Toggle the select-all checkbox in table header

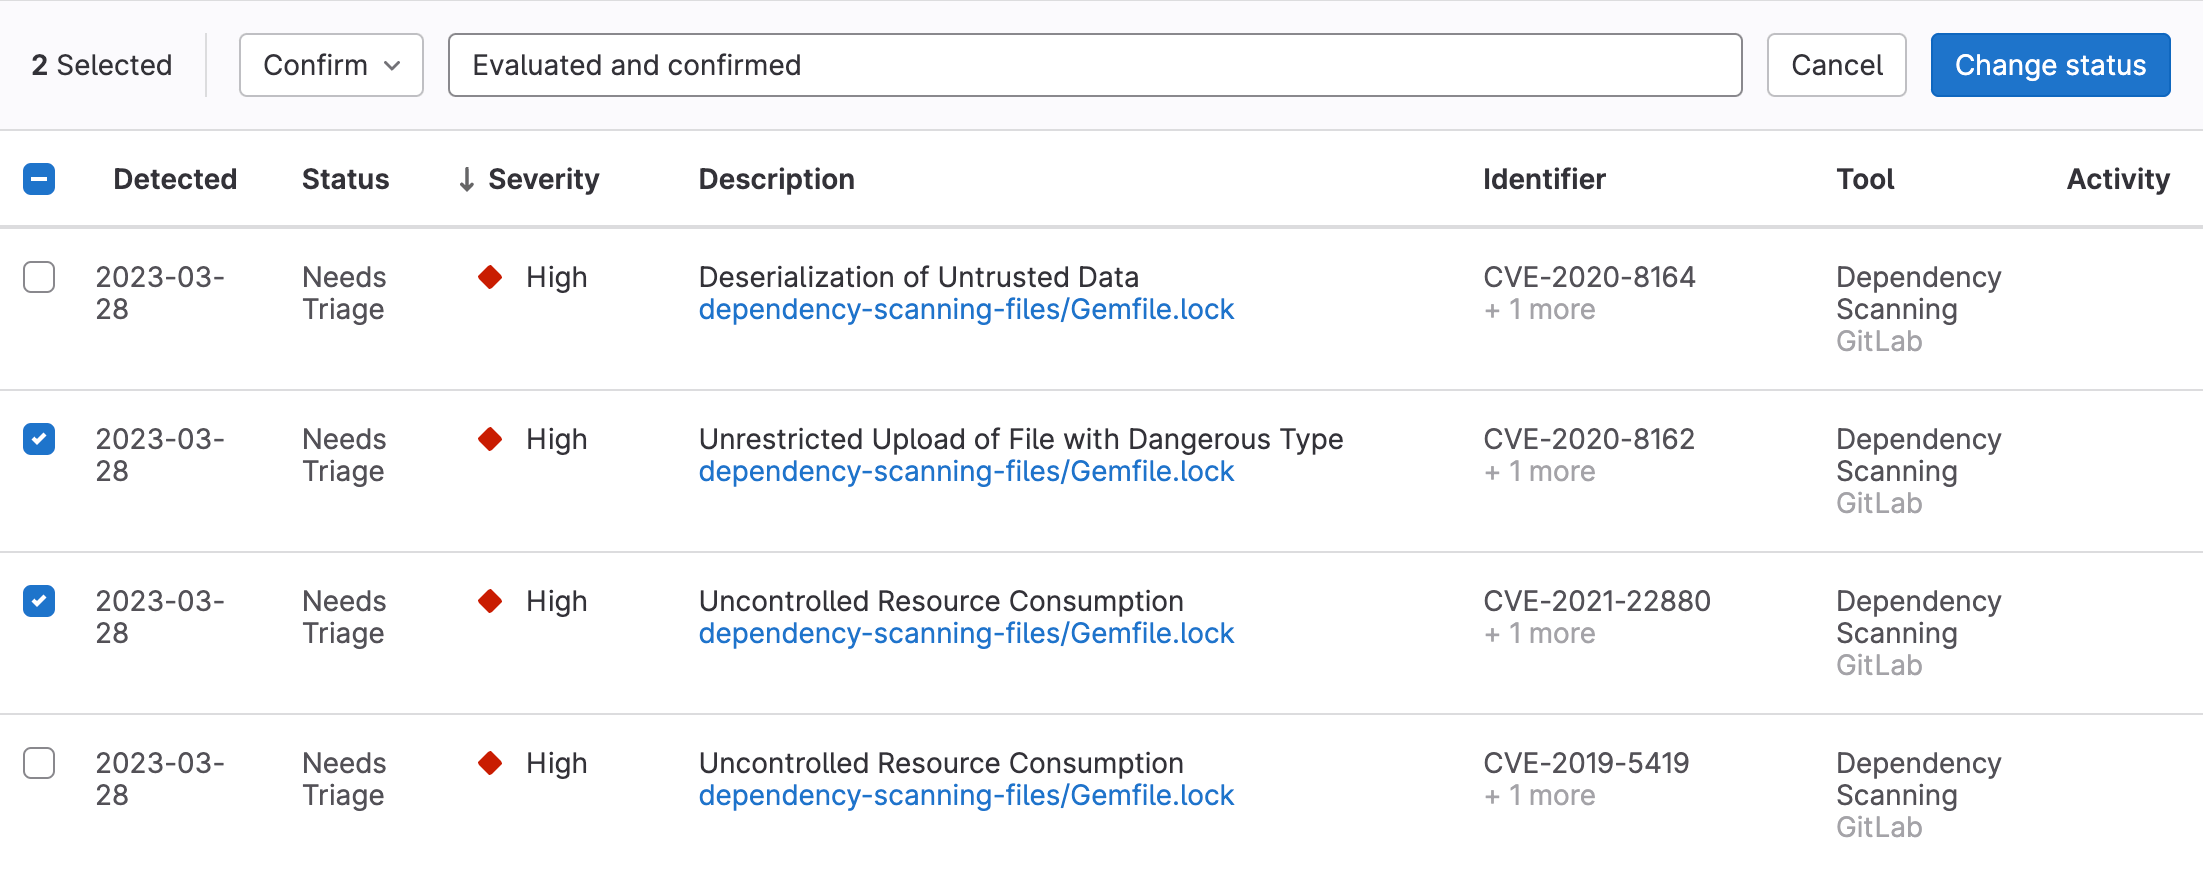pos(39,179)
